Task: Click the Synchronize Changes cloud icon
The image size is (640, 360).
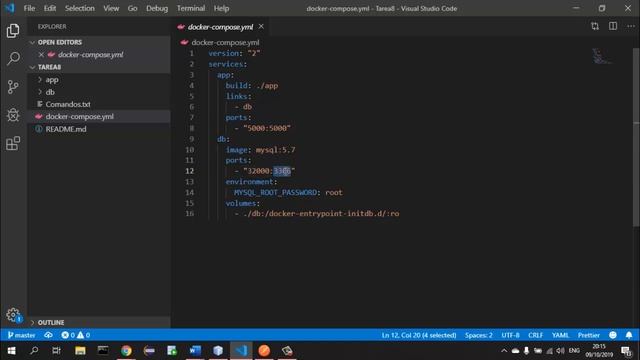Action: (49, 335)
